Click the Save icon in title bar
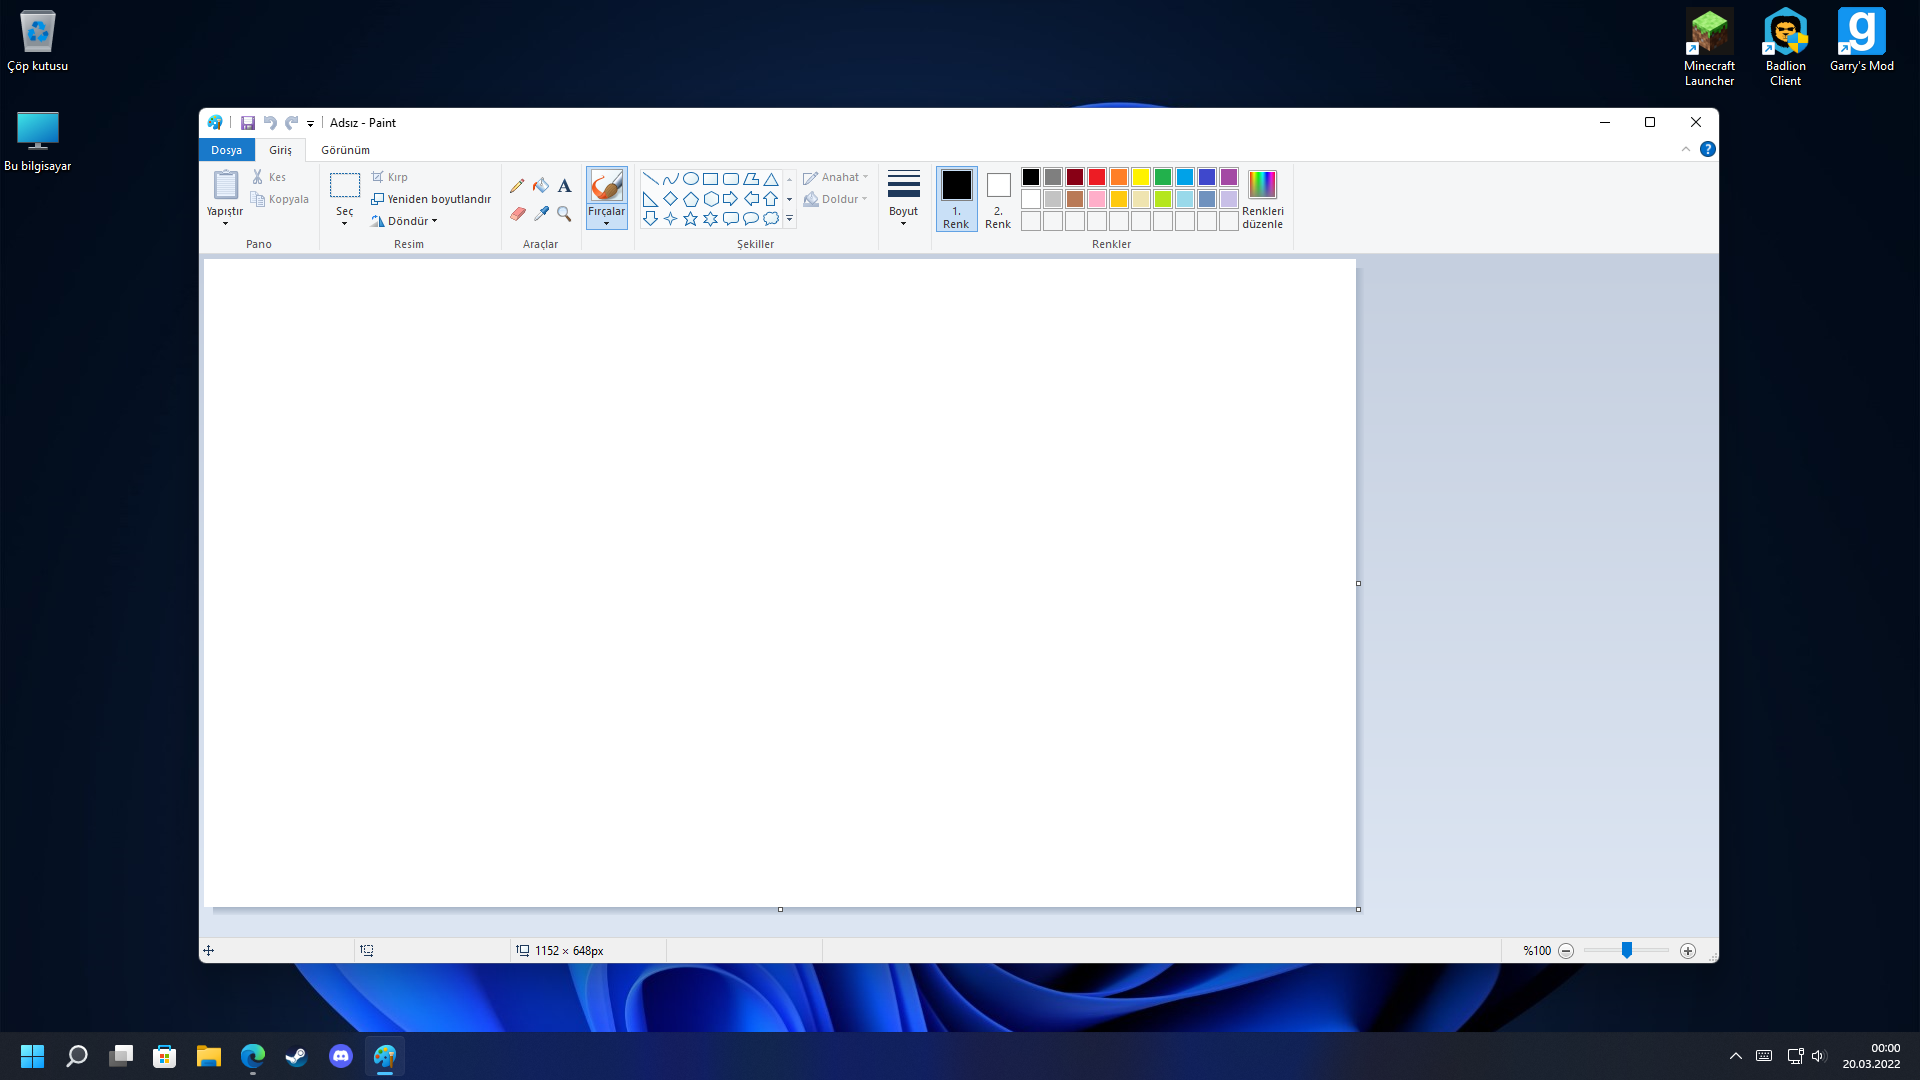The width and height of the screenshot is (1920, 1080). [248, 123]
